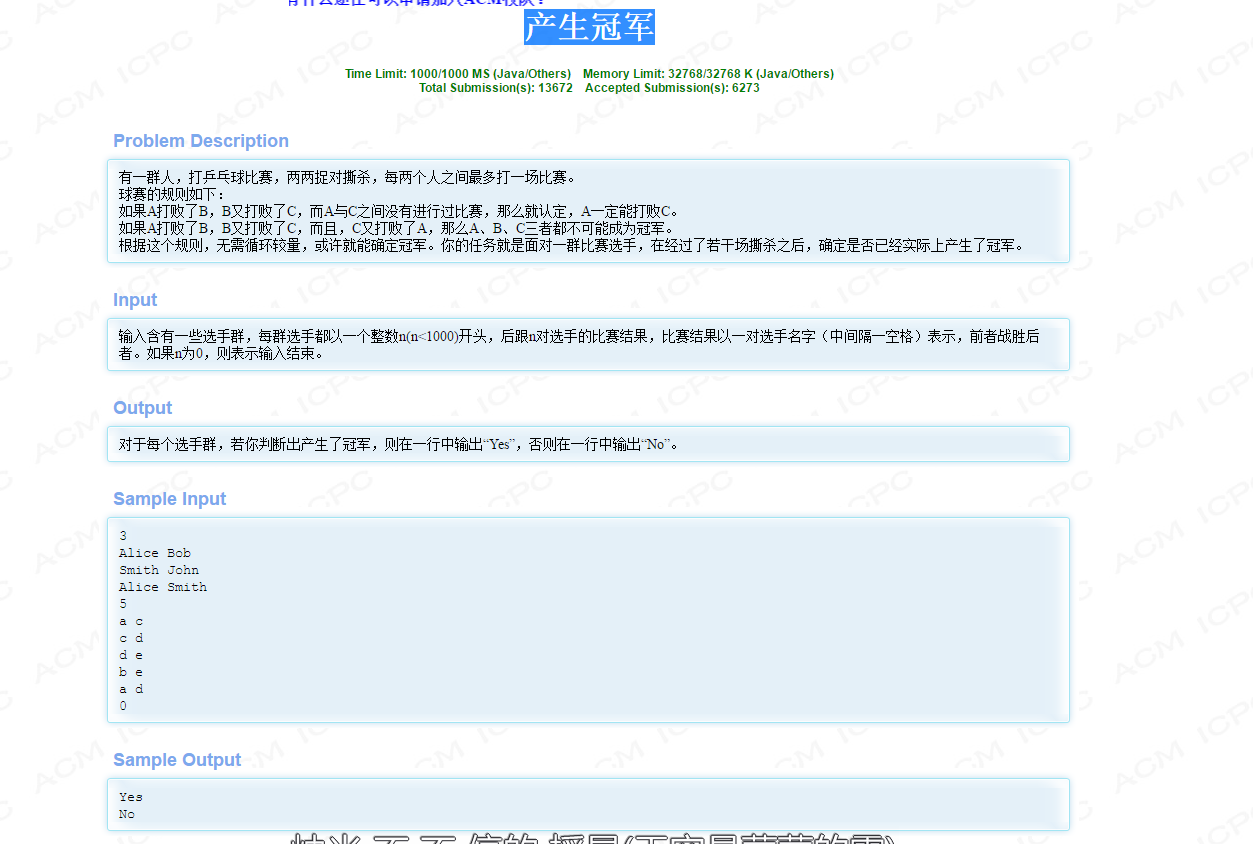This screenshot has width=1253, height=844.
Task: Click the sample line Alice Smith
Action: pyautogui.click(x=163, y=587)
